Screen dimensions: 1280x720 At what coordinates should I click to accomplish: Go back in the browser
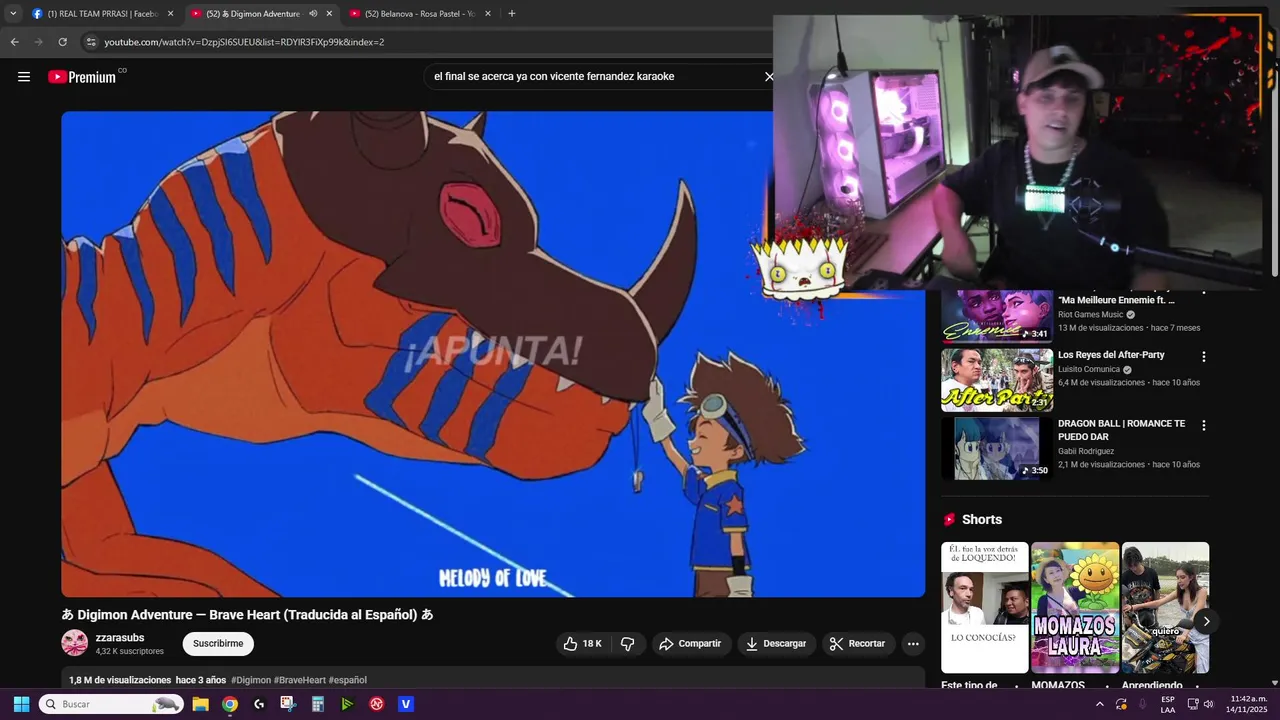click(14, 42)
